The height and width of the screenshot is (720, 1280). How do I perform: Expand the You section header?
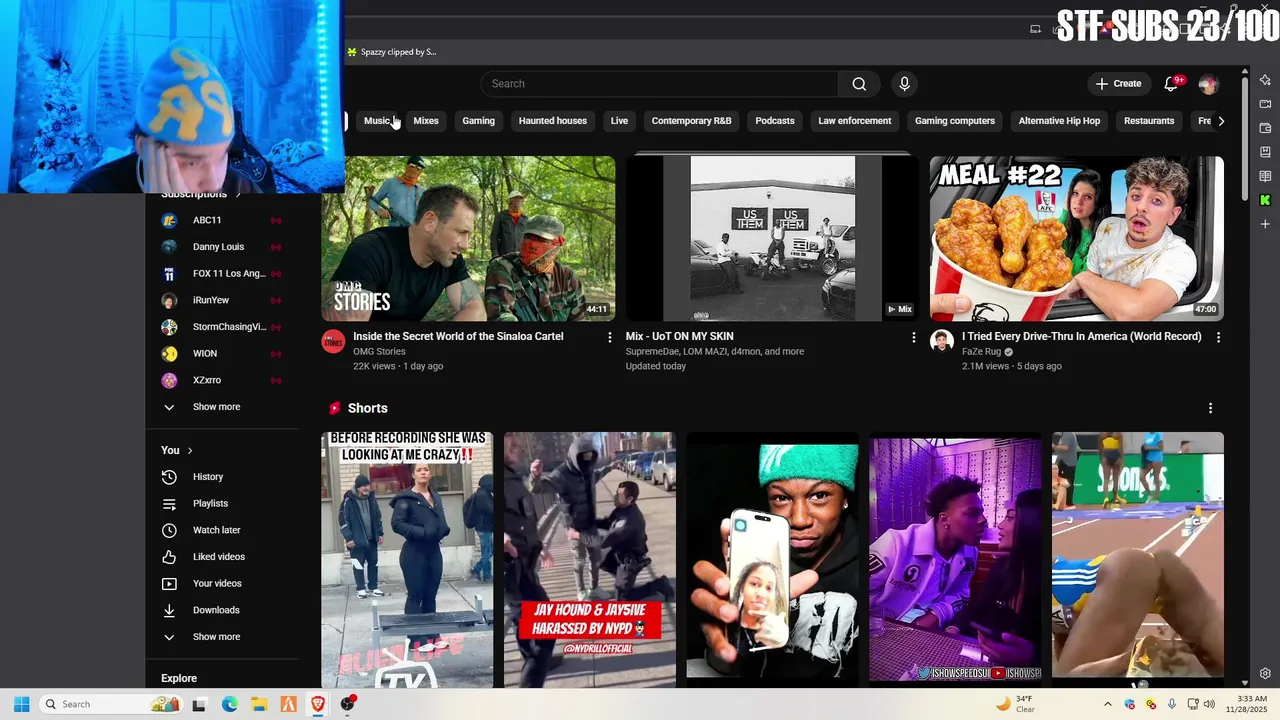pyautogui.click(x=177, y=450)
